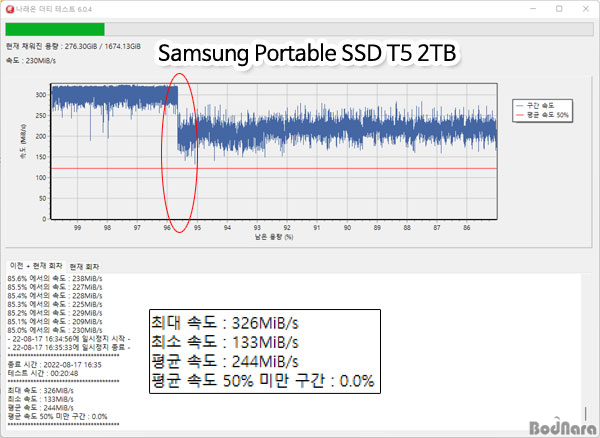The width and height of the screenshot is (600, 438).
Task: Click the red ellipse speed-drop annotation
Action: 180,150
